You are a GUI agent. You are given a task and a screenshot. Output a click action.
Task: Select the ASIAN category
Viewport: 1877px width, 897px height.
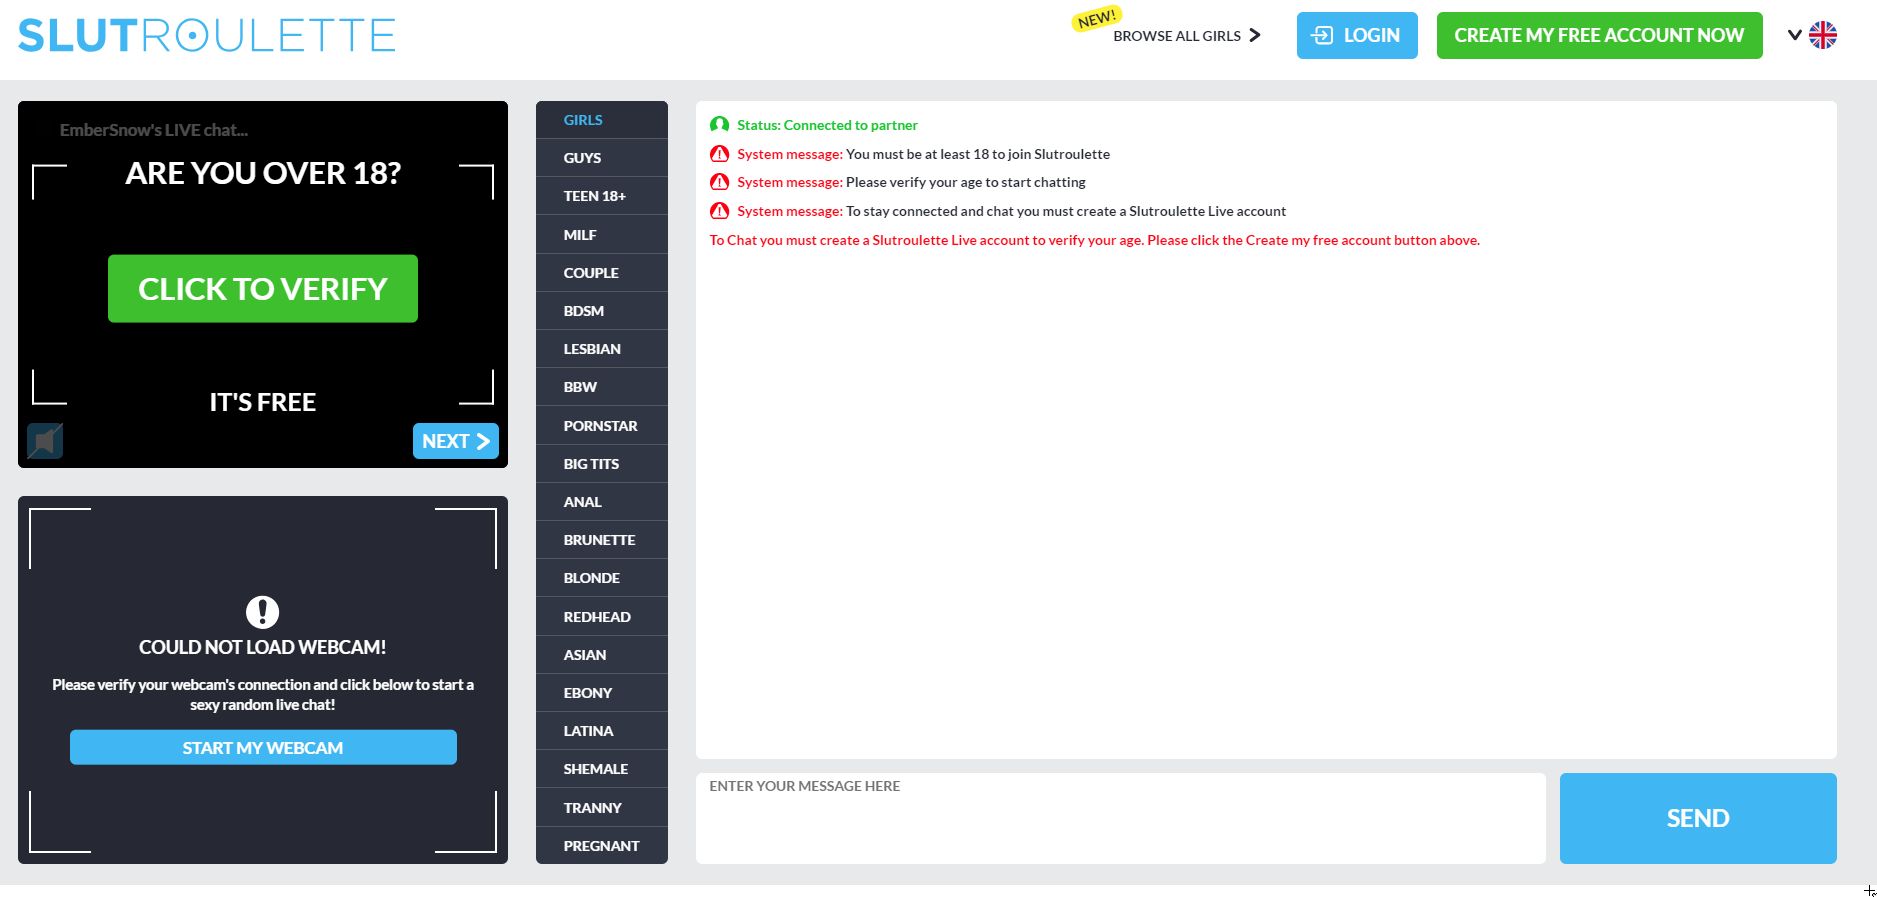click(x=602, y=655)
